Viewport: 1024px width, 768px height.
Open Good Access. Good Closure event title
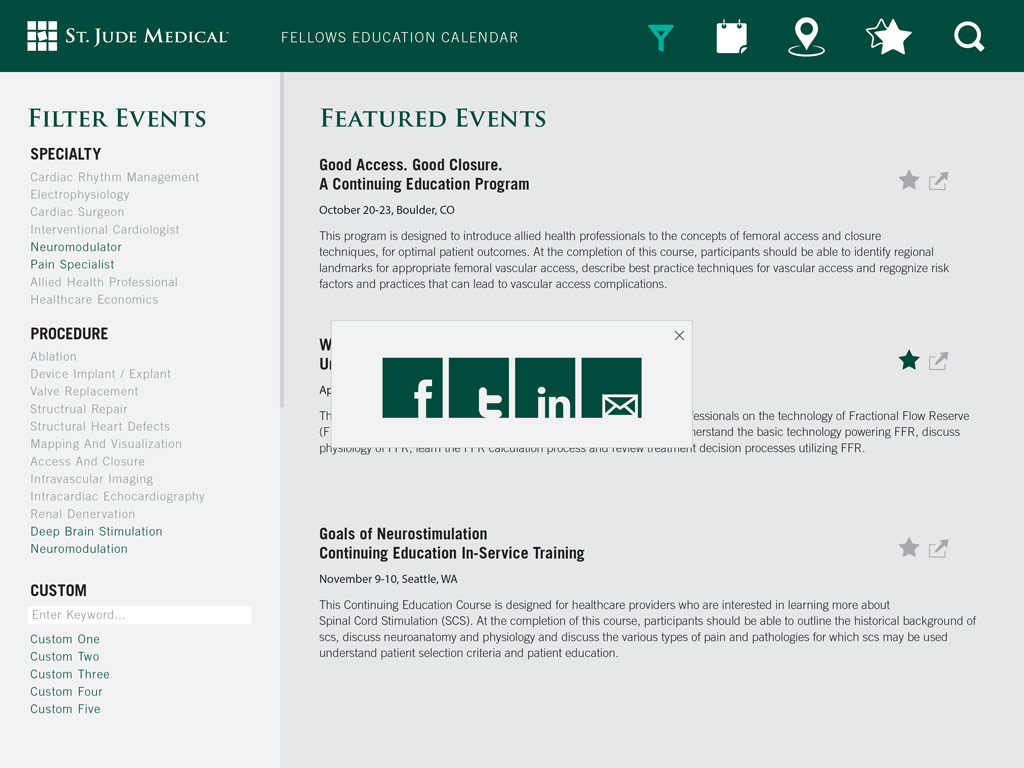pyautogui.click(x=424, y=174)
